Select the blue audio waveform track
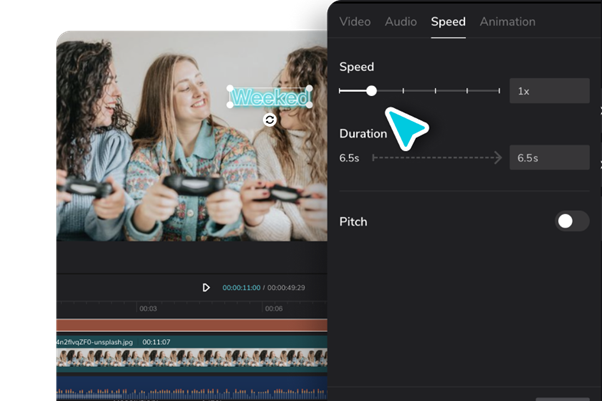602x401 pixels. [x=192, y=388]
